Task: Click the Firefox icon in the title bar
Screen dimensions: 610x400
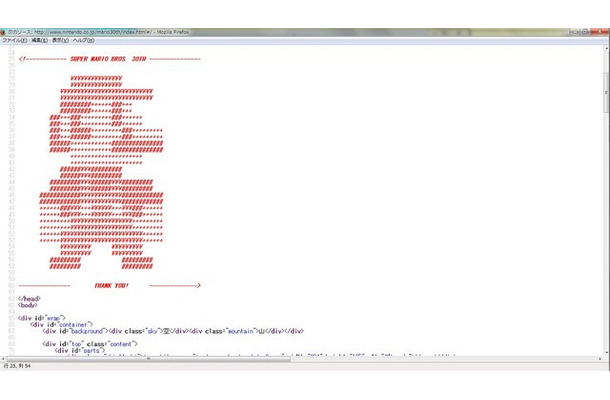Action: pos(3,32)
